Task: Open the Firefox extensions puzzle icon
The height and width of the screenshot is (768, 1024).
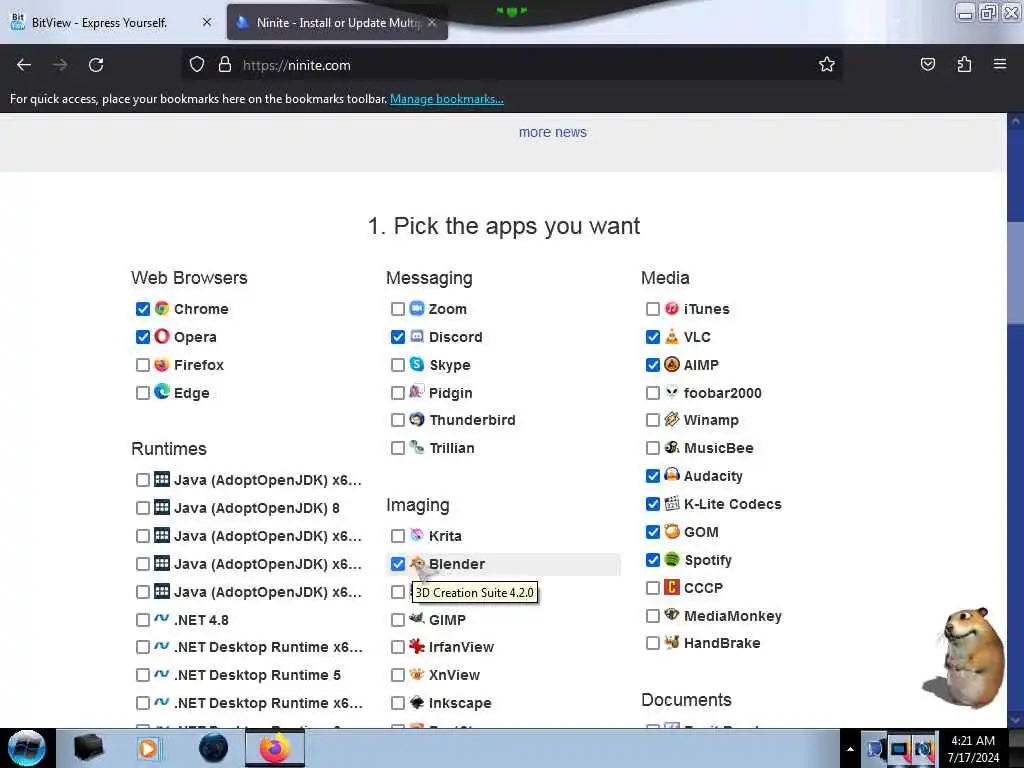Action: point(964,65)
